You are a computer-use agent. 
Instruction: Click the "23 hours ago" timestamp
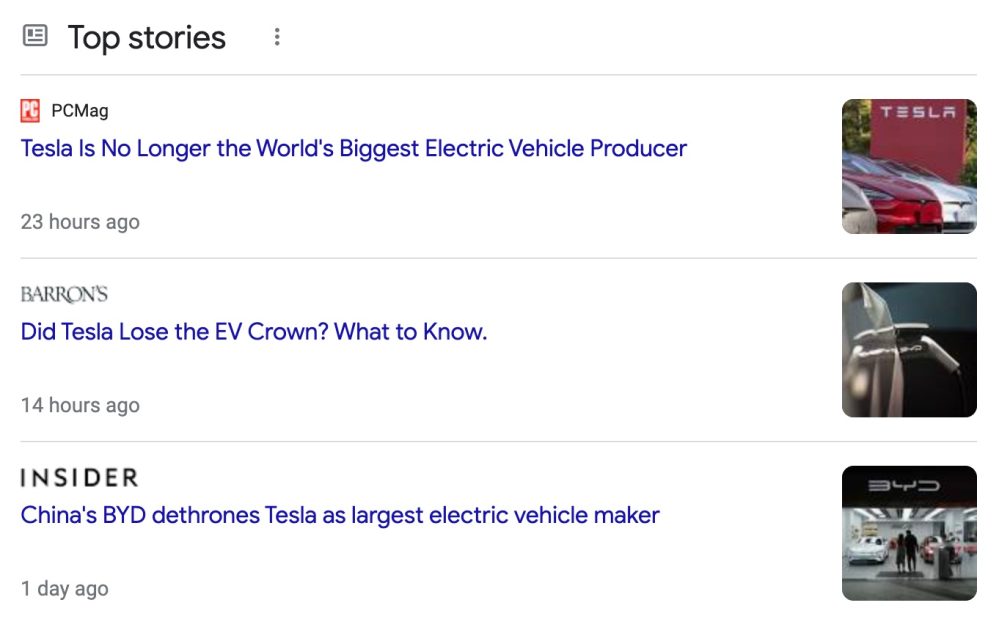click(x=80, y=222)
